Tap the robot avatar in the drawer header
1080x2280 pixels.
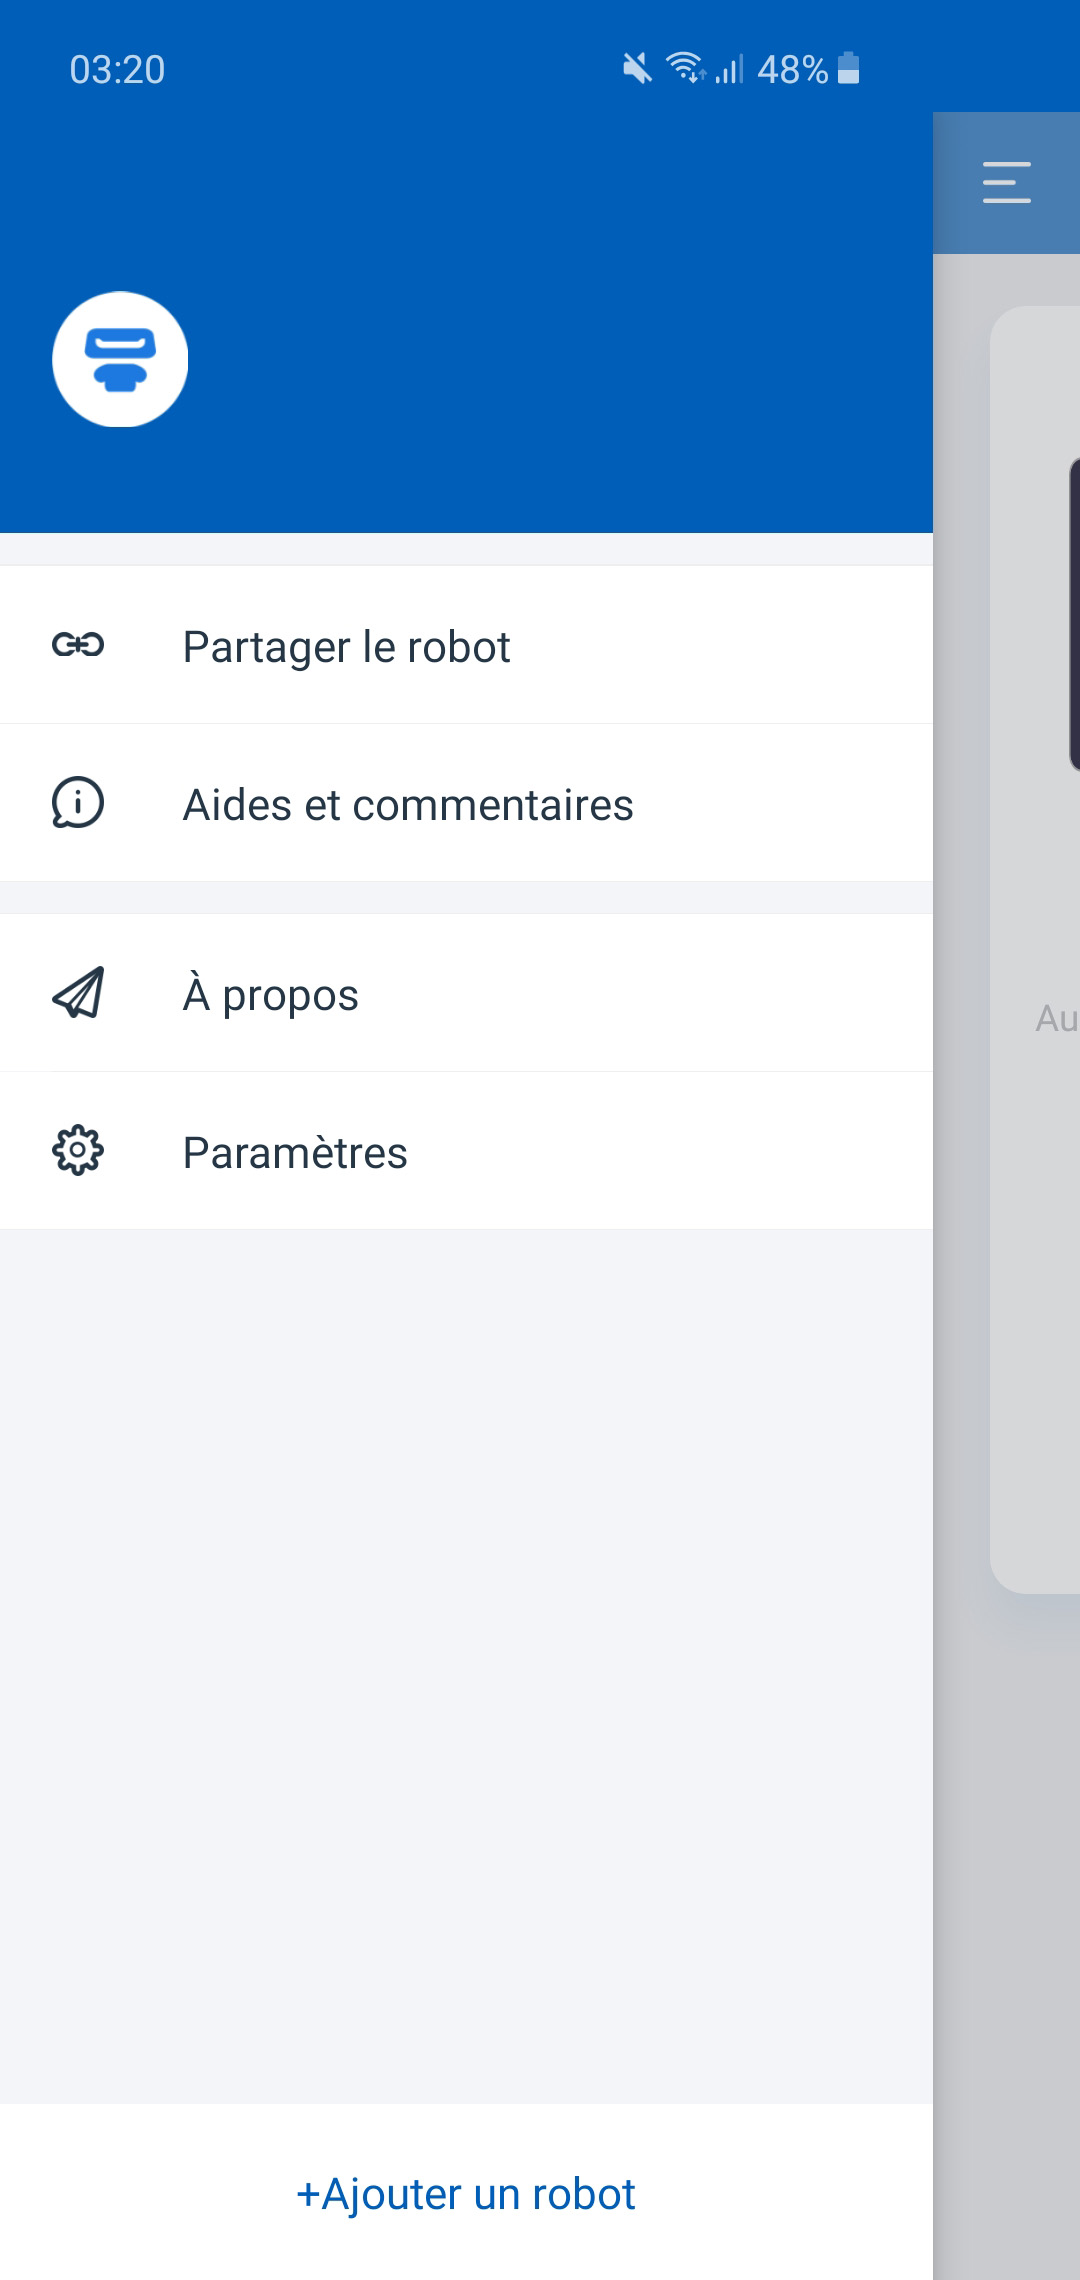[x=120, y=359]
